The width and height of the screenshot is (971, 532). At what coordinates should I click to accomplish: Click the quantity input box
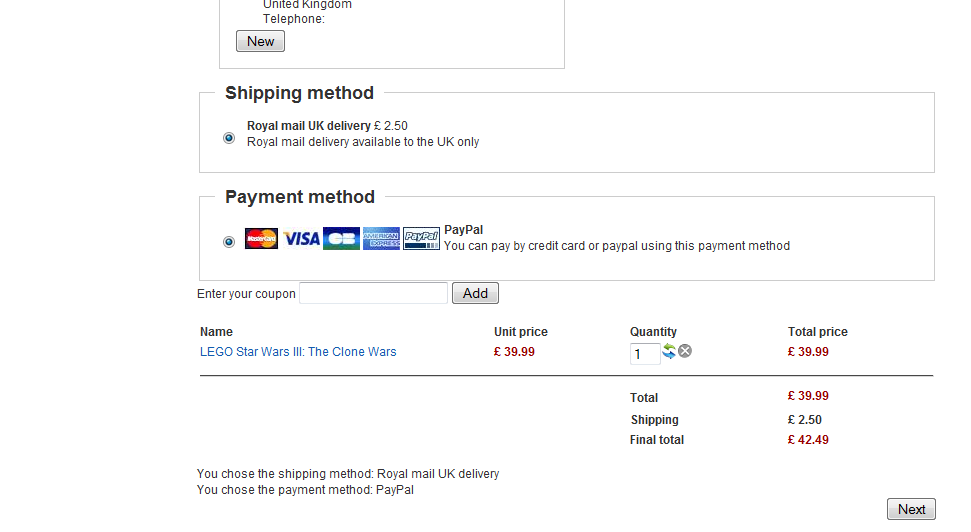coord(645,354)
